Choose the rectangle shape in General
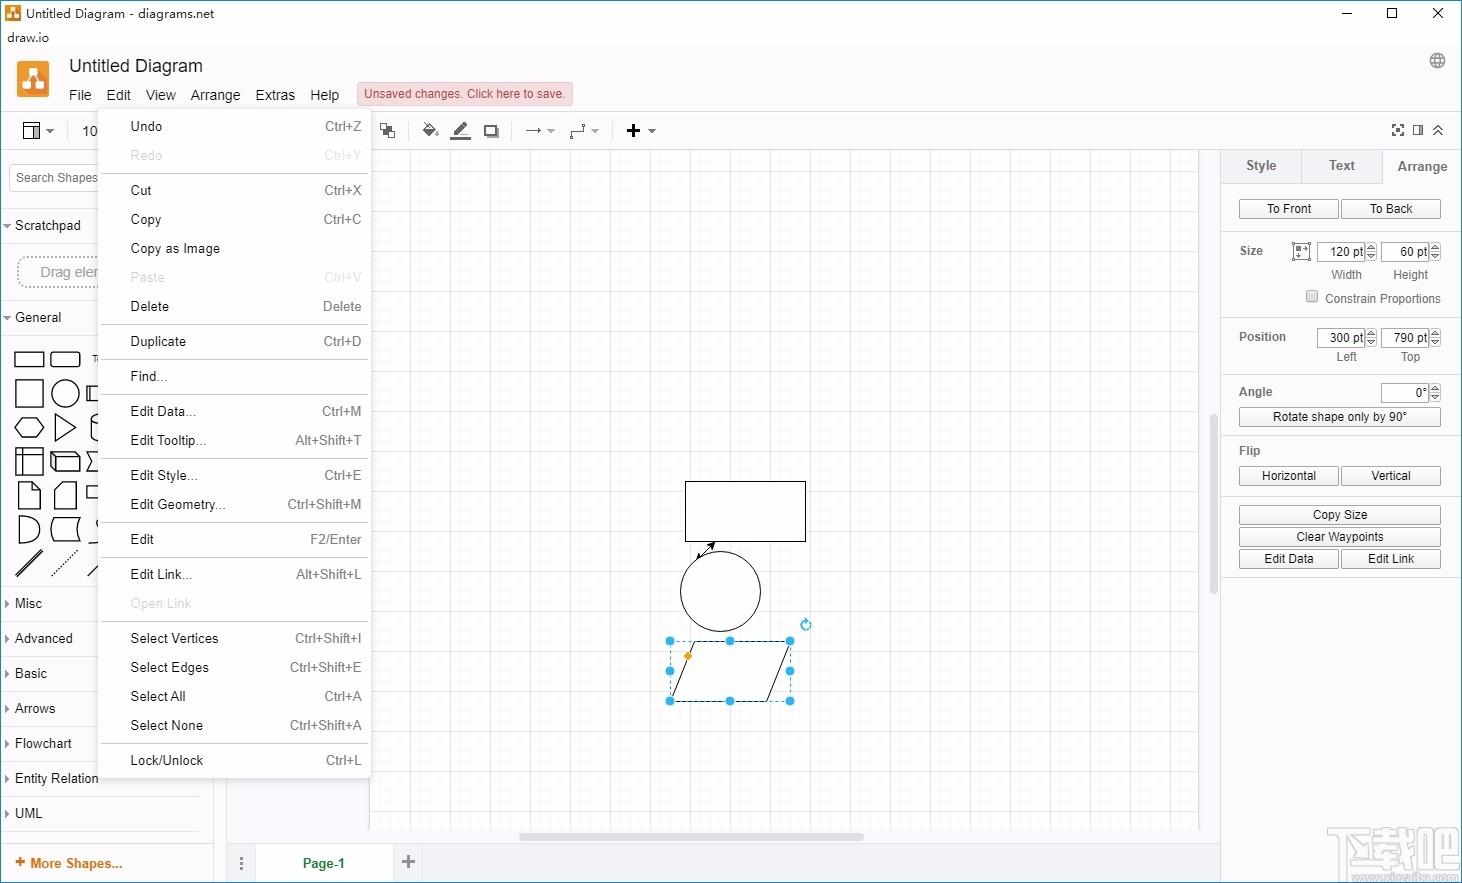The height and width of the screenshot is (883, 1462). (29, 359)
